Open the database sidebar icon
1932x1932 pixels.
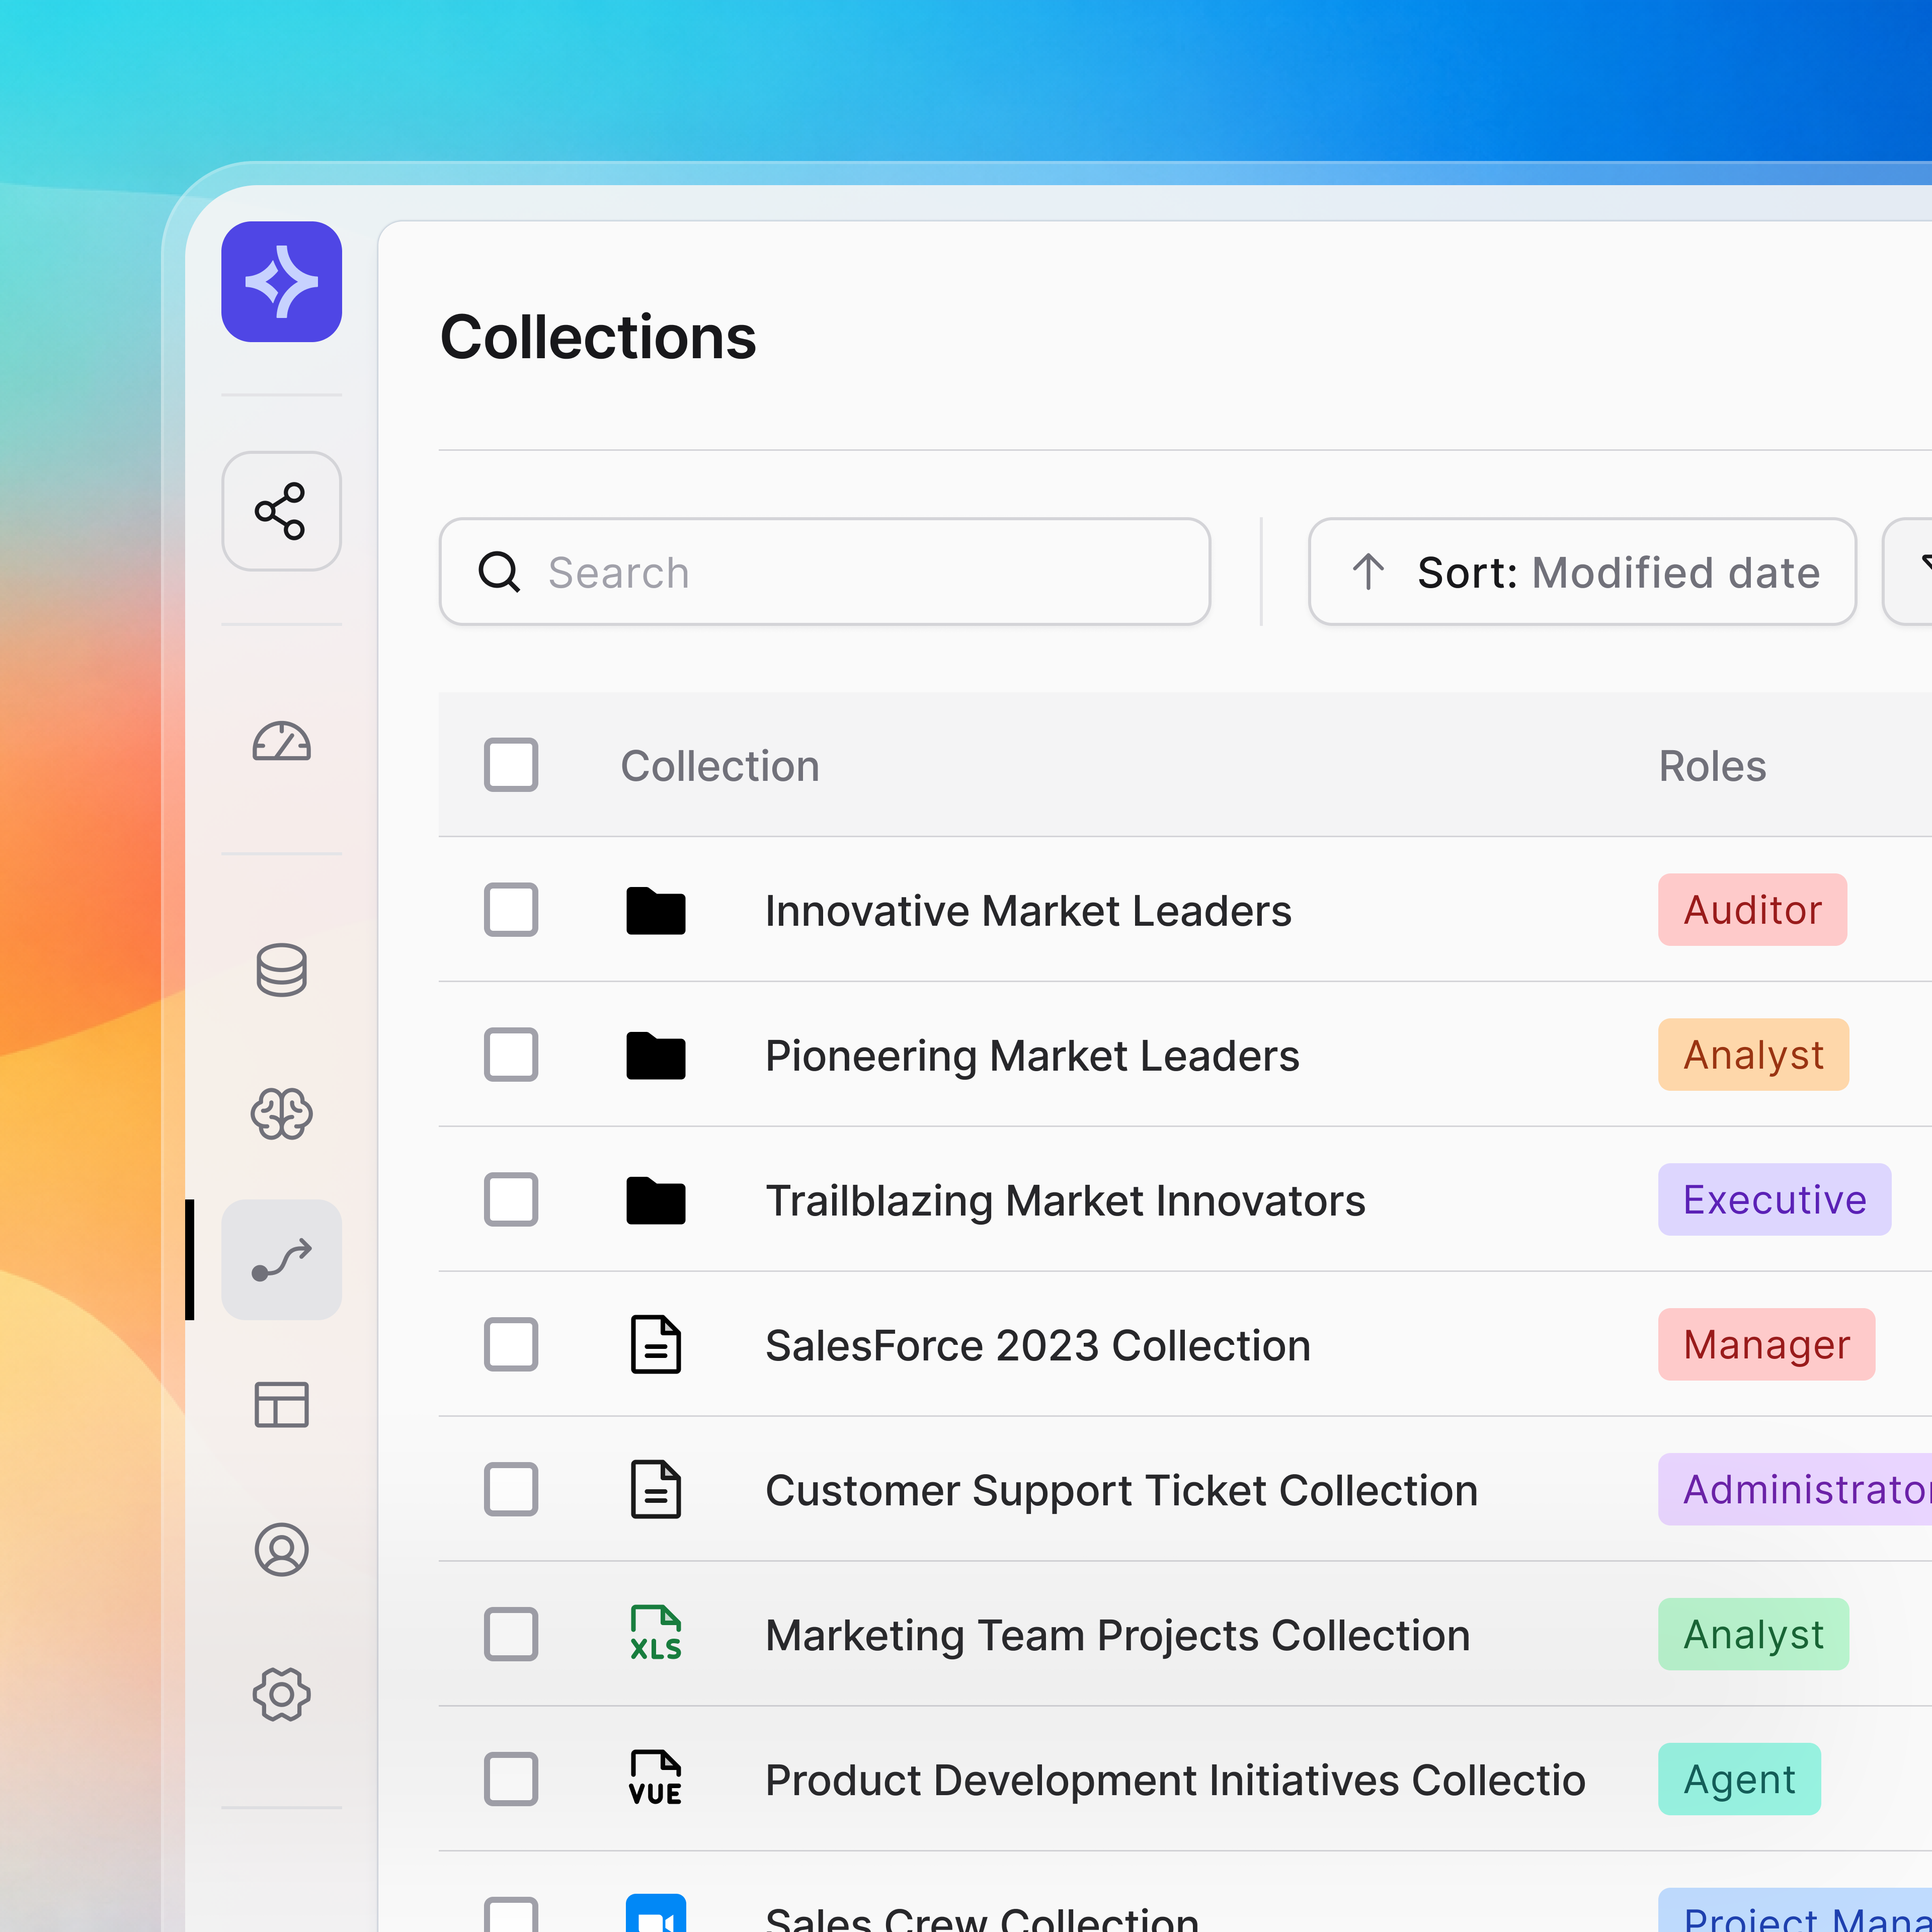pos(281,969)
